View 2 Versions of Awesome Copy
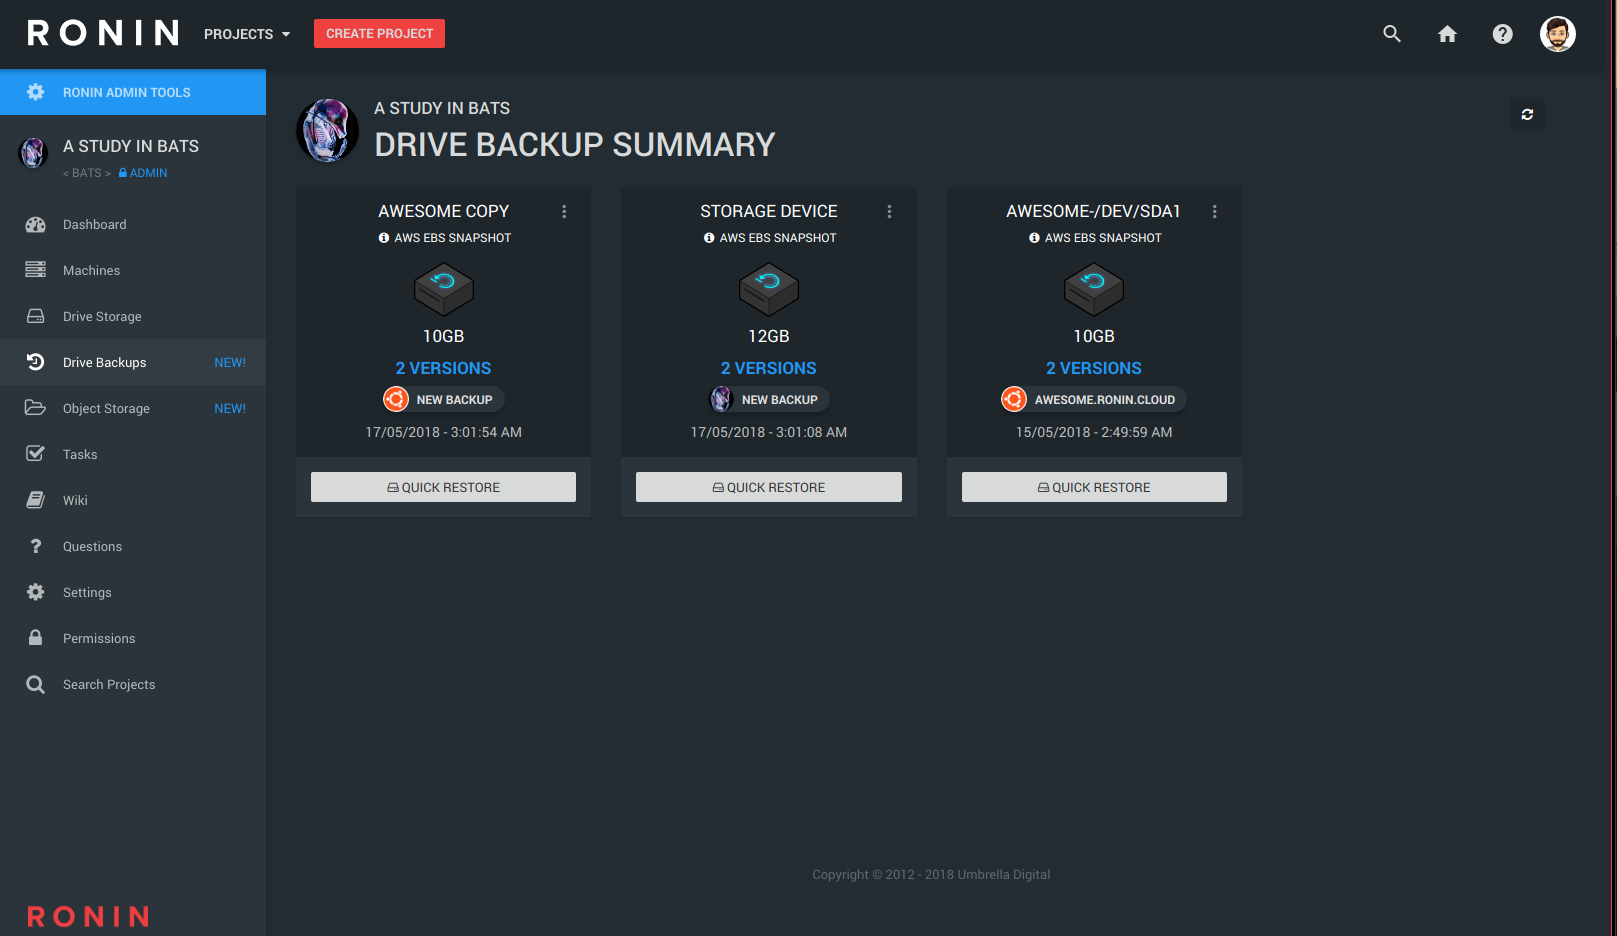The image size is (1617, 936). pos(443,368)
